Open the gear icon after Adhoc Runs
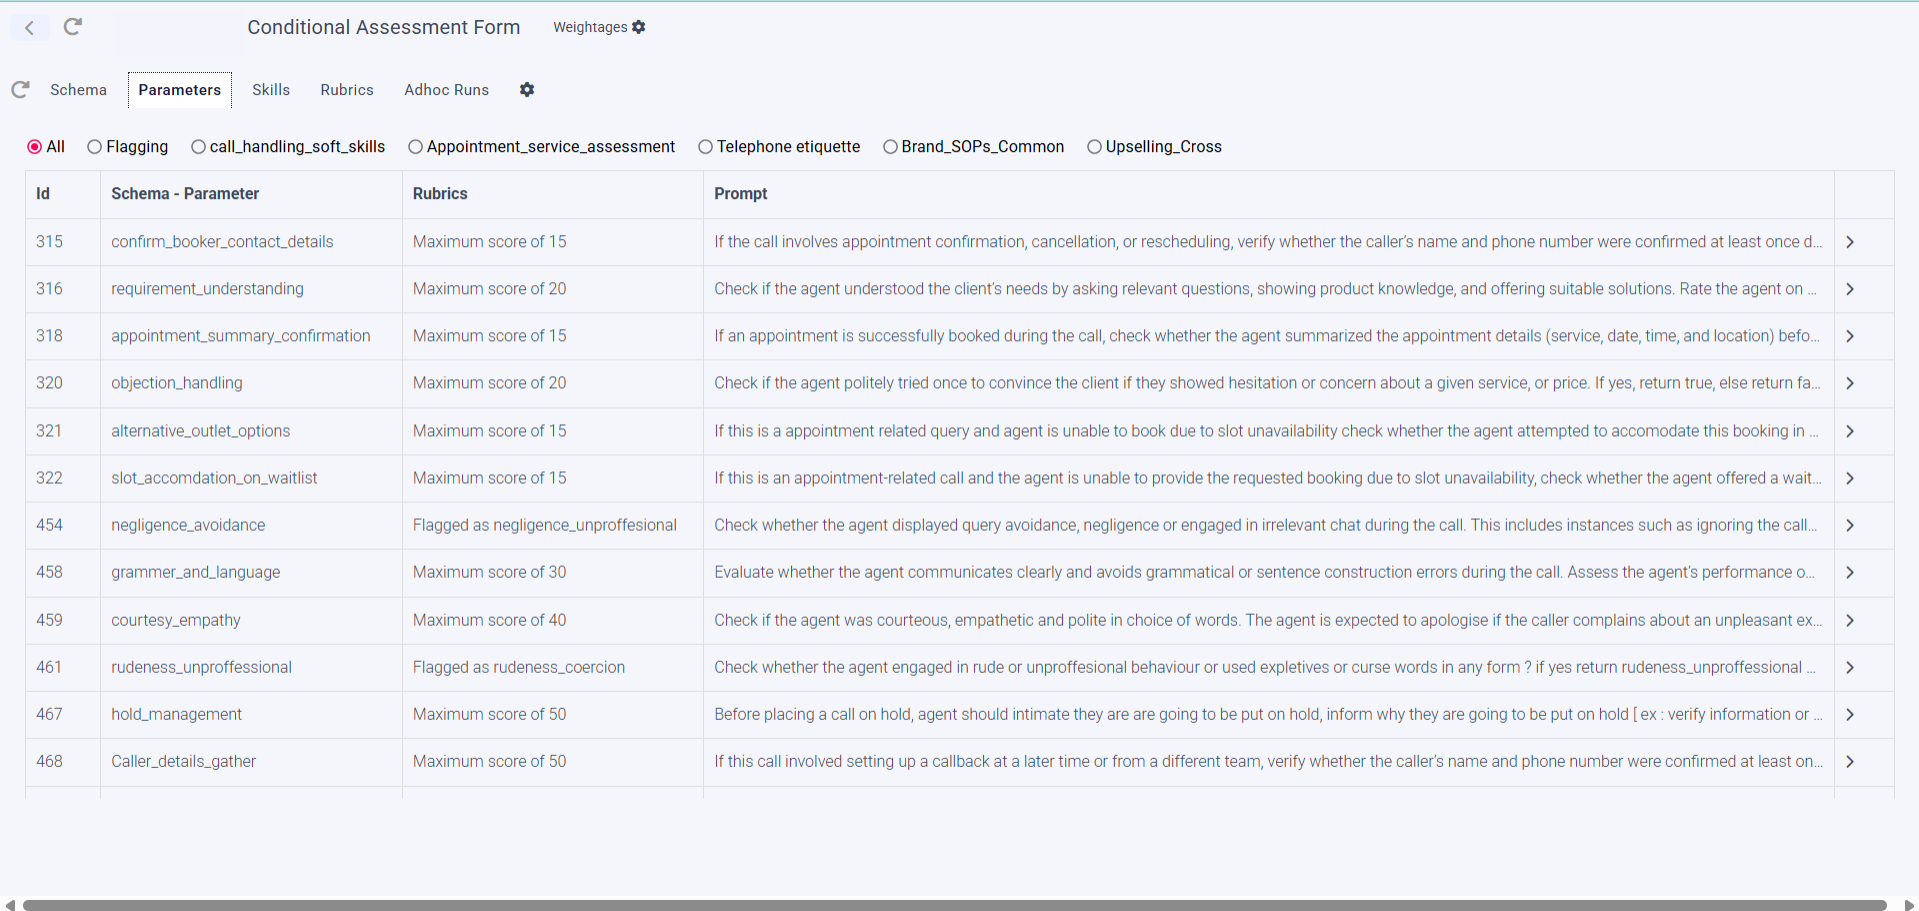Image resolution: width=1919 pixels, height=911 pixels. [527, 90]
